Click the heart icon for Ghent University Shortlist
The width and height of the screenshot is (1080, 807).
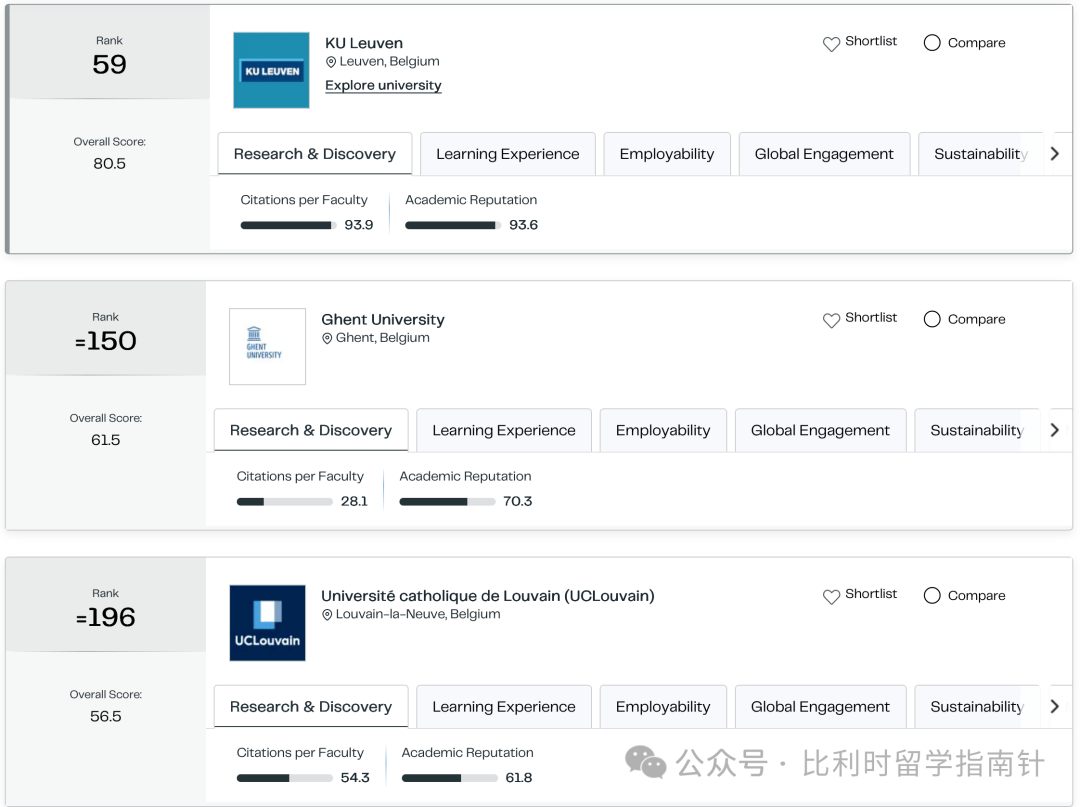(831, 320)
